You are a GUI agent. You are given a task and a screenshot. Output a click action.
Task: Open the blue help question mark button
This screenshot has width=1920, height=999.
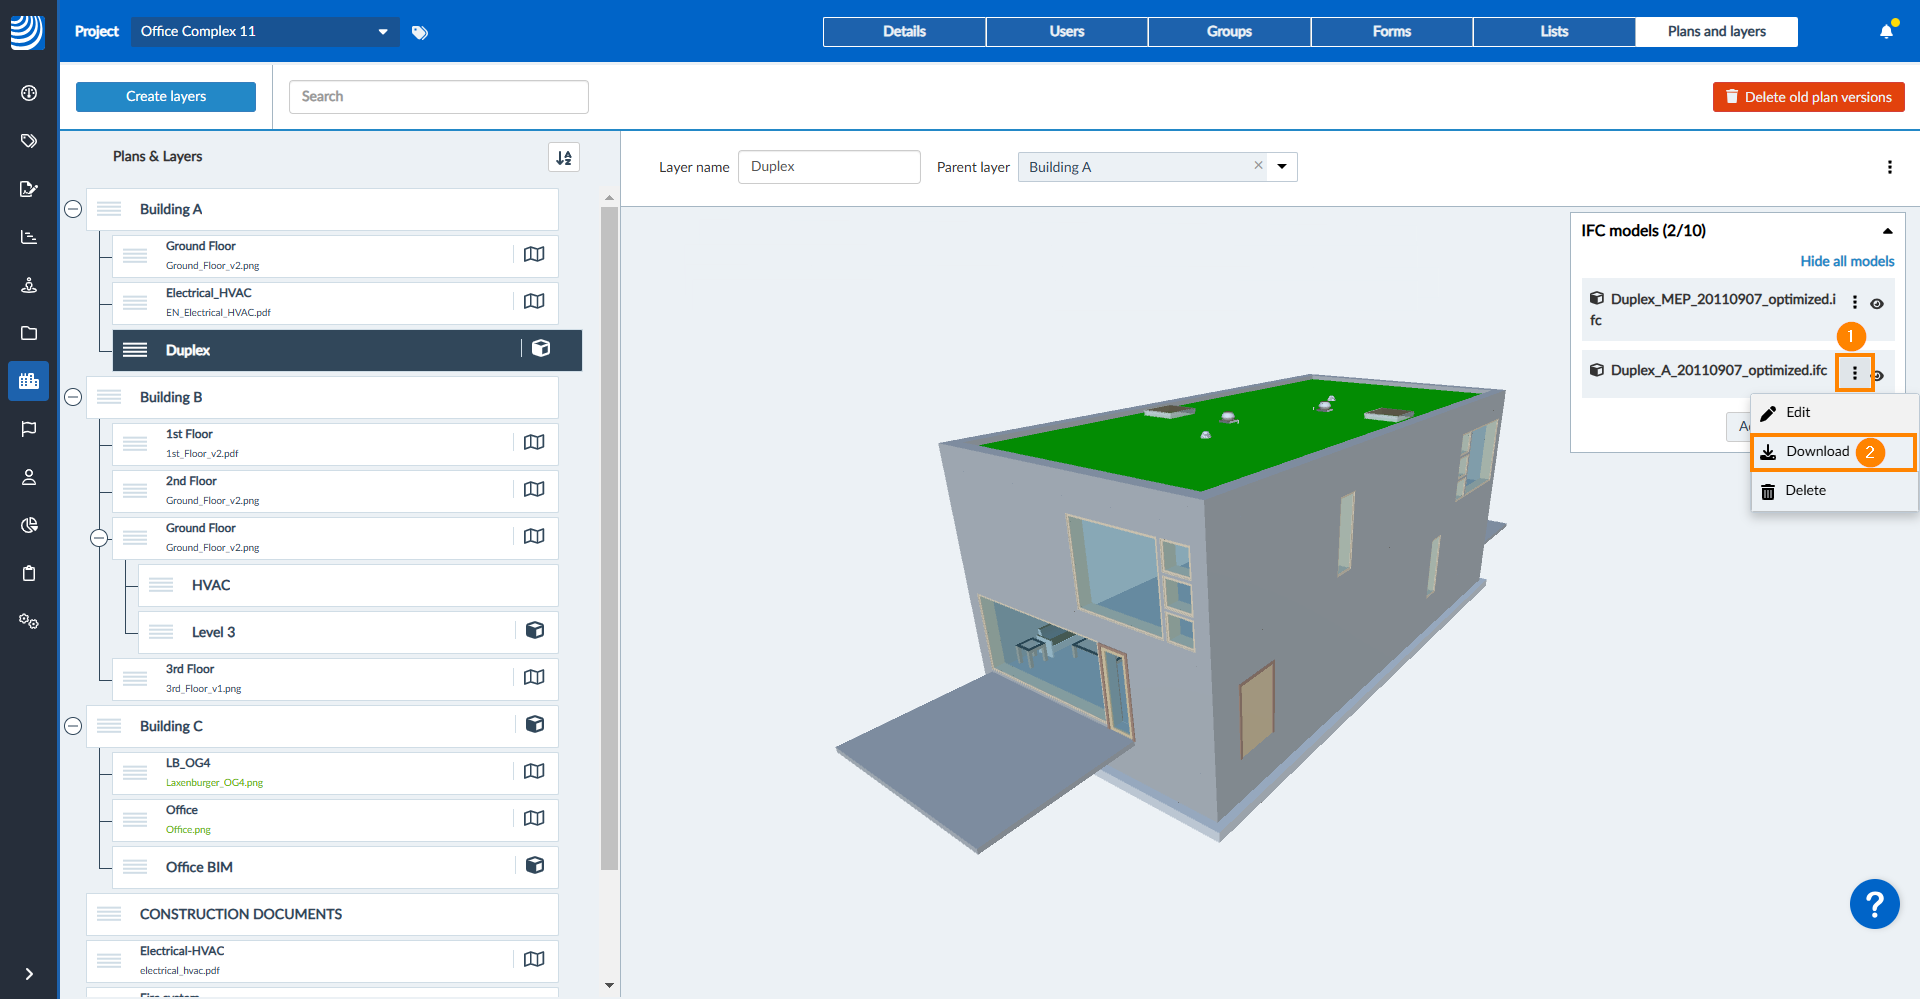1874,904
